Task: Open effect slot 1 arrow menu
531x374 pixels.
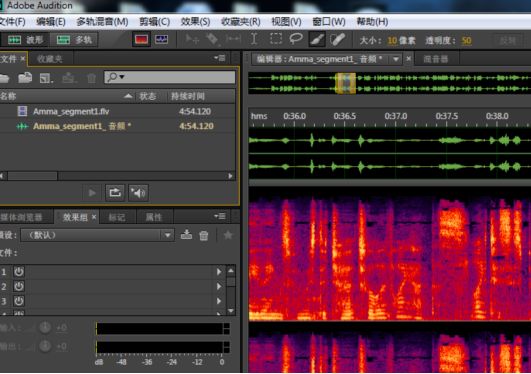Action: pos(219,272)
